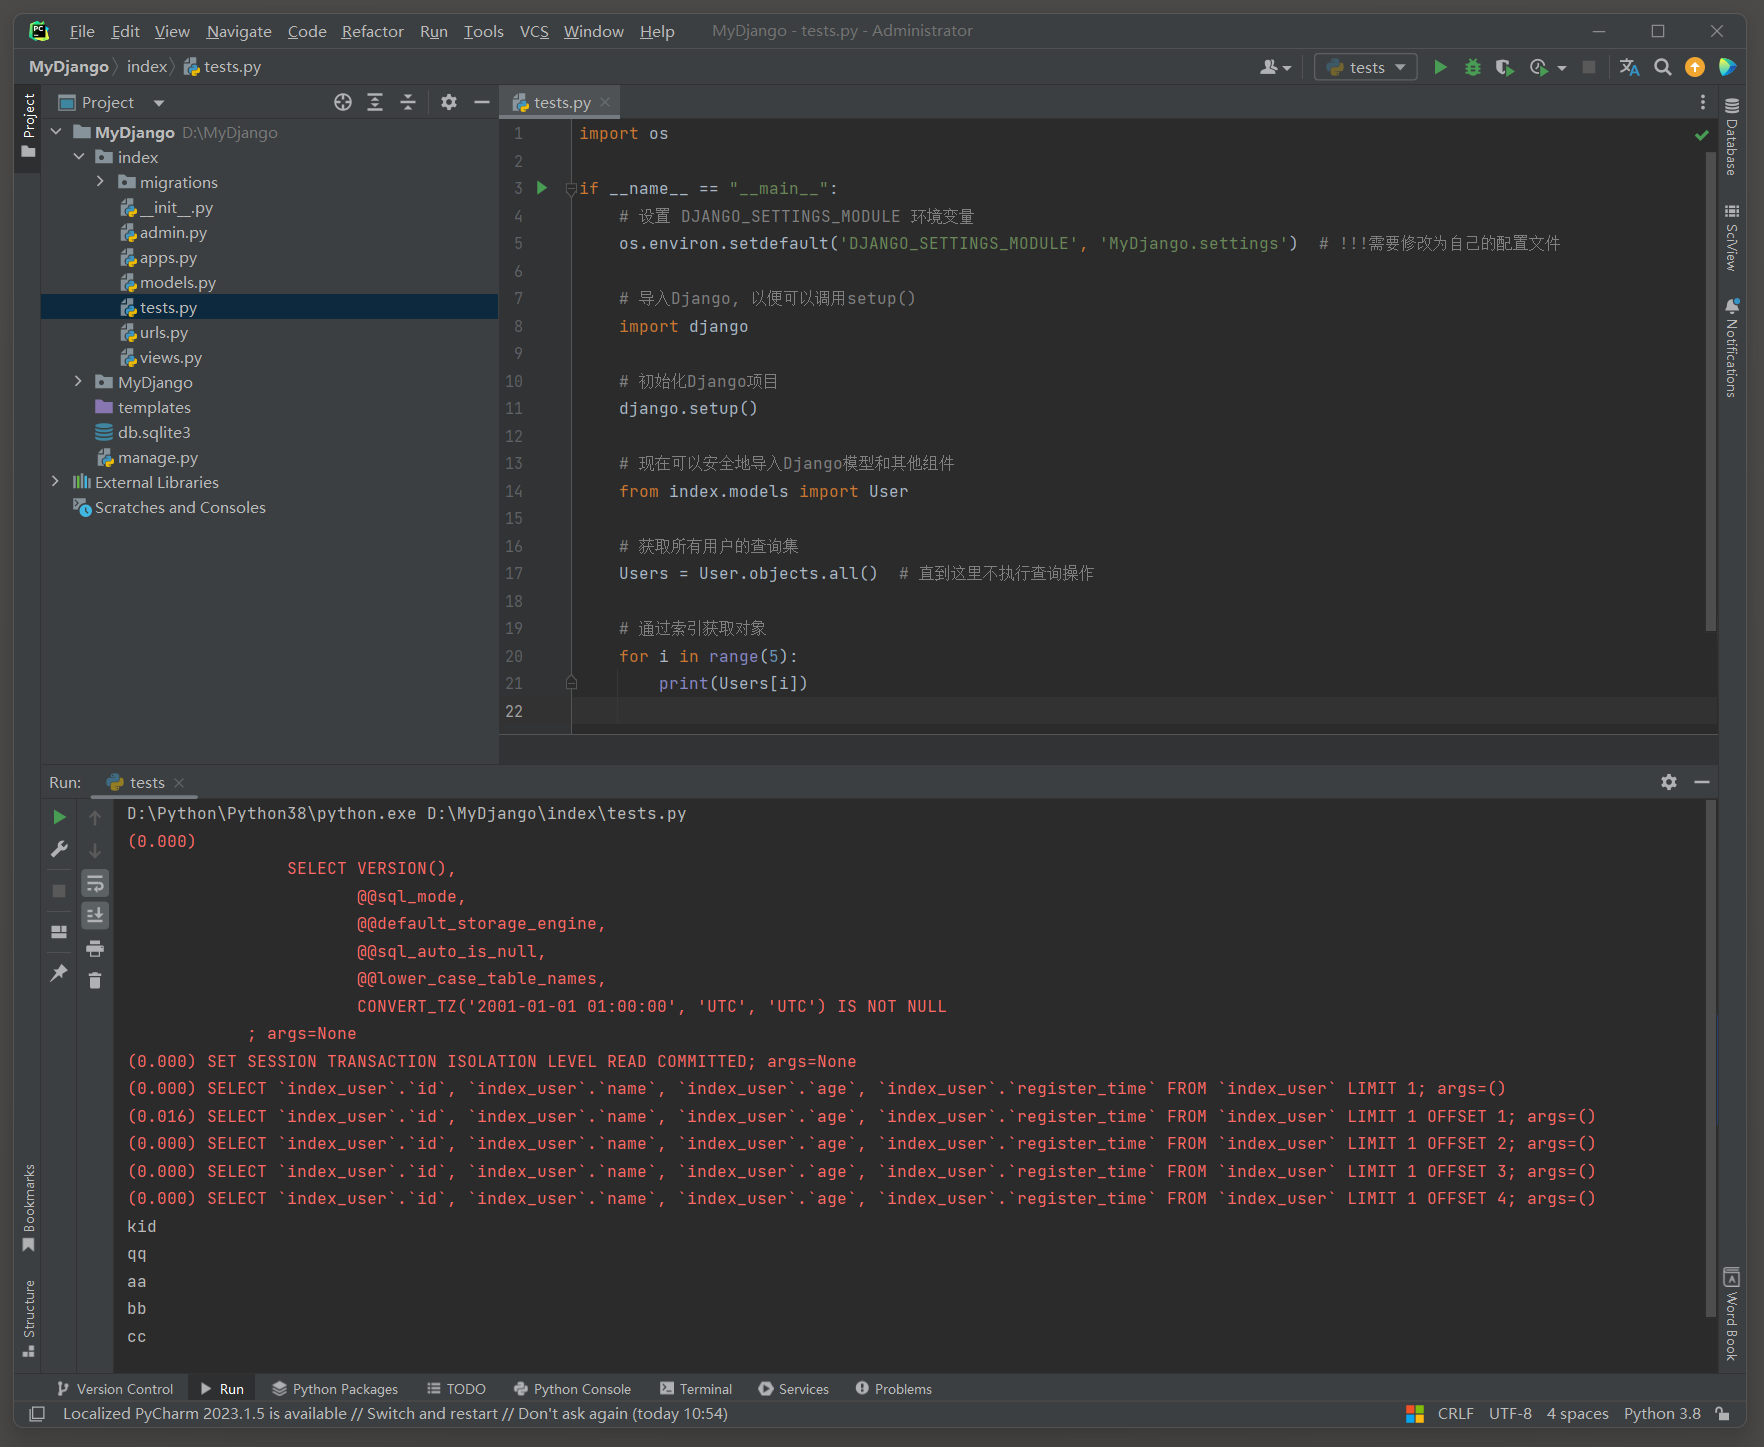Open models.py in project tree
Viewport: 1764px width, 1447px height.
pyautogui.click(x=177, y=282)
